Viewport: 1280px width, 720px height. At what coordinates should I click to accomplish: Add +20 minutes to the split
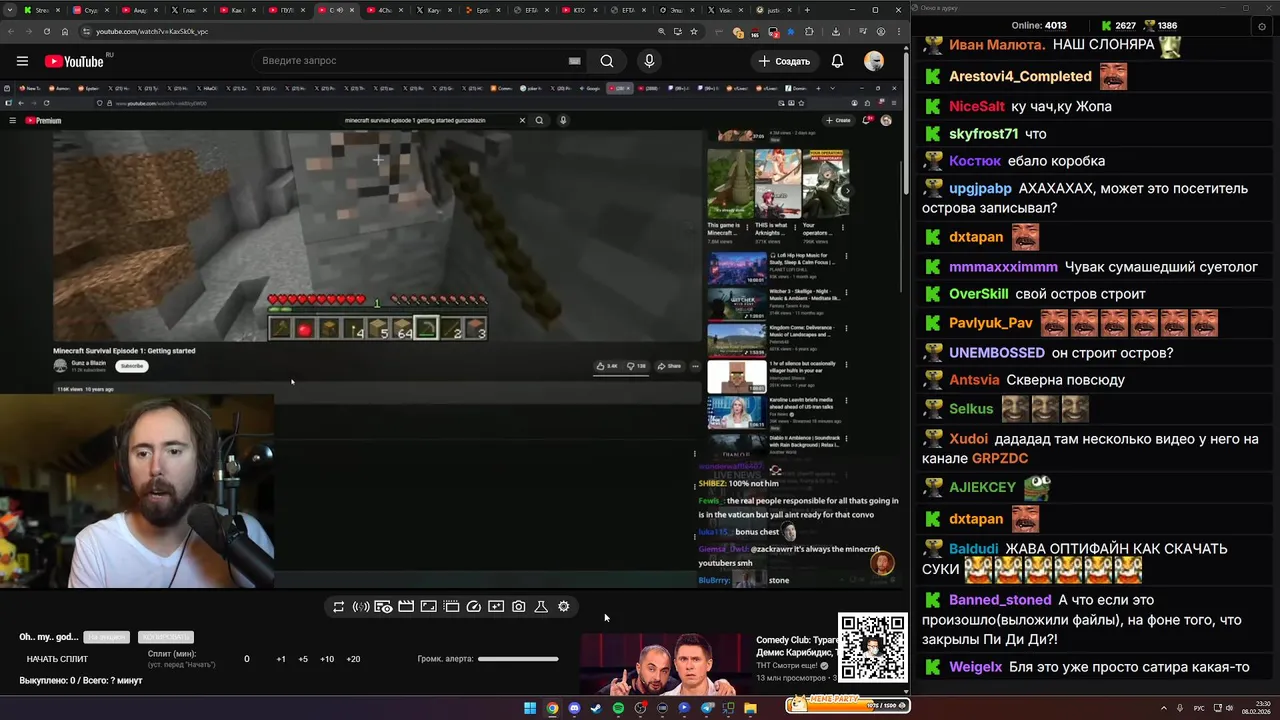point(353,659)
